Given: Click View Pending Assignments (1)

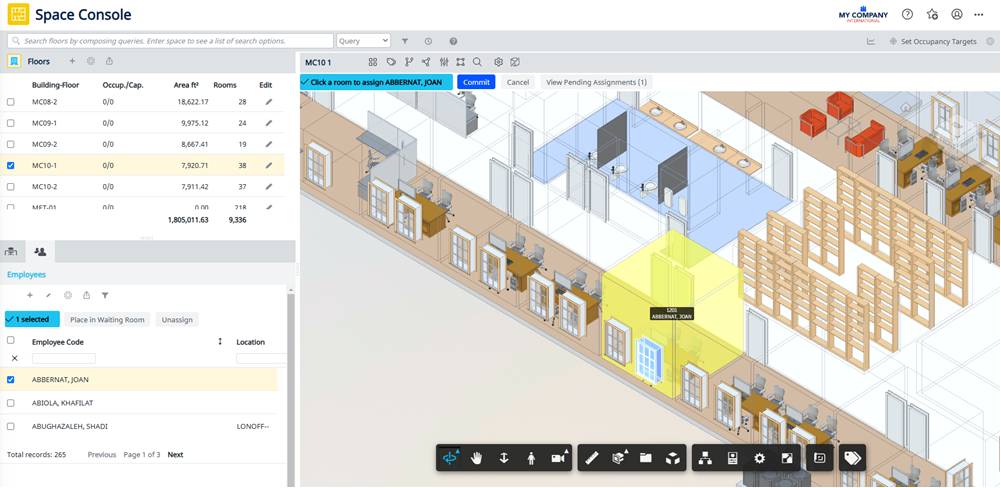Looking at the screenshot, I should tap(596, 82).
